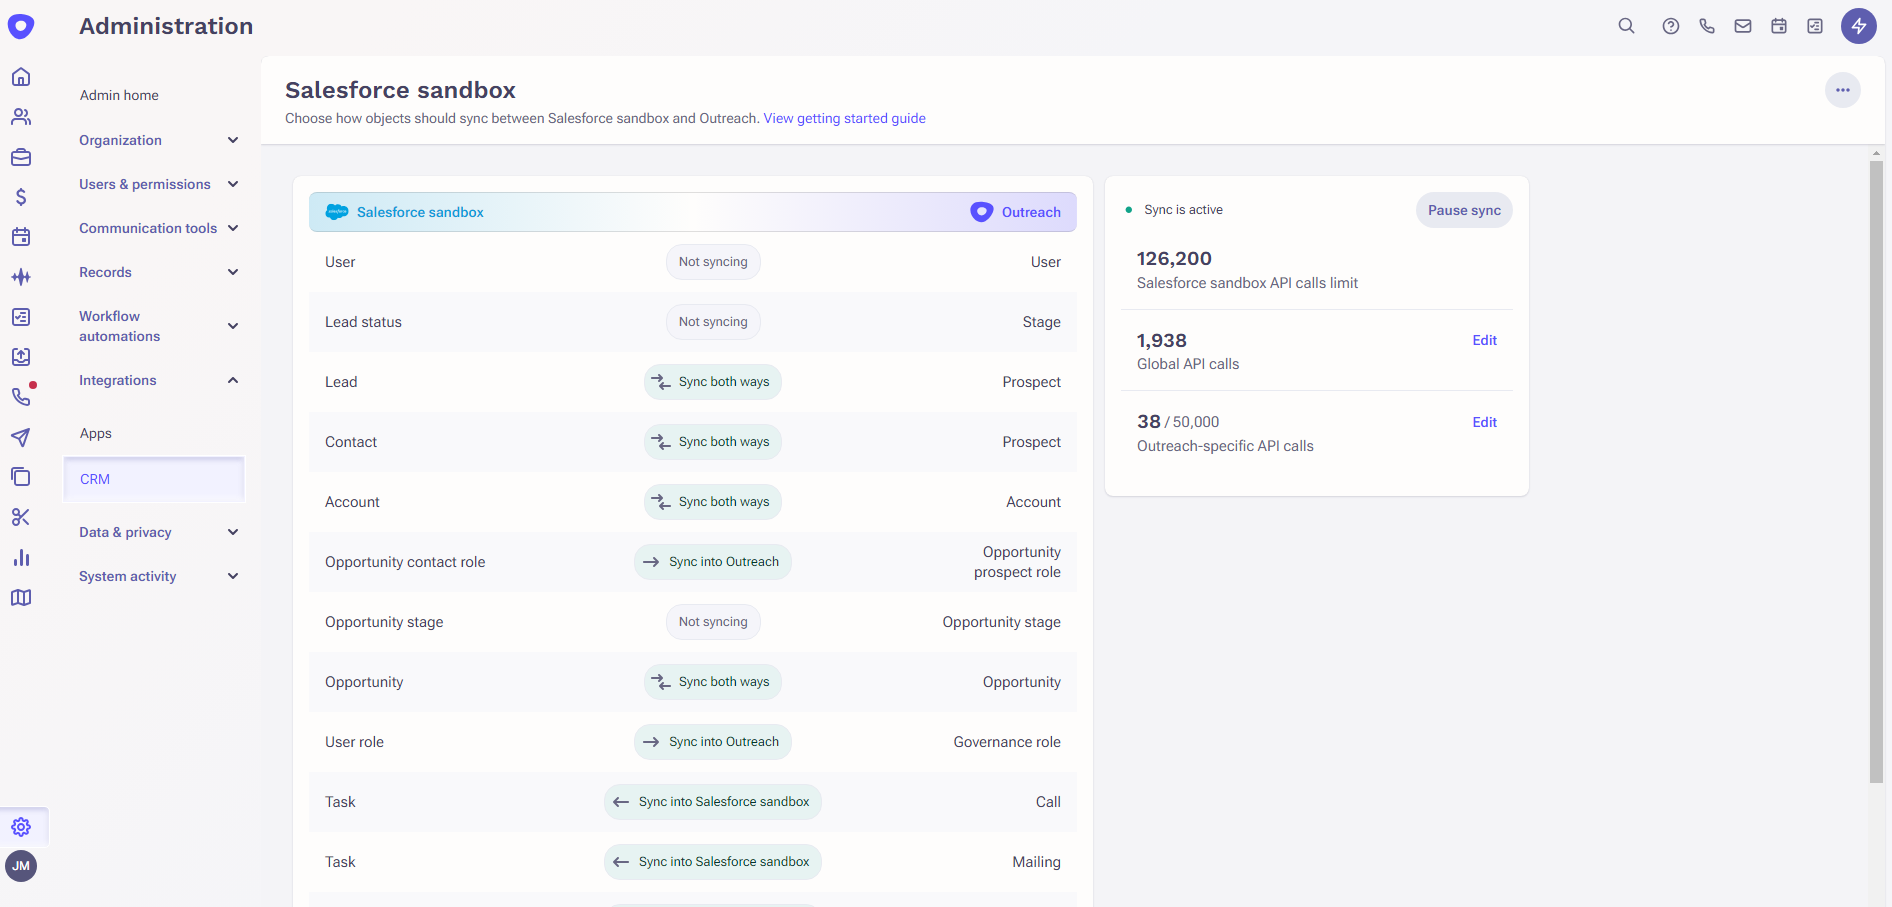
Task: Open the Reports bar chart icon
Action: click(x=21, y=557)
